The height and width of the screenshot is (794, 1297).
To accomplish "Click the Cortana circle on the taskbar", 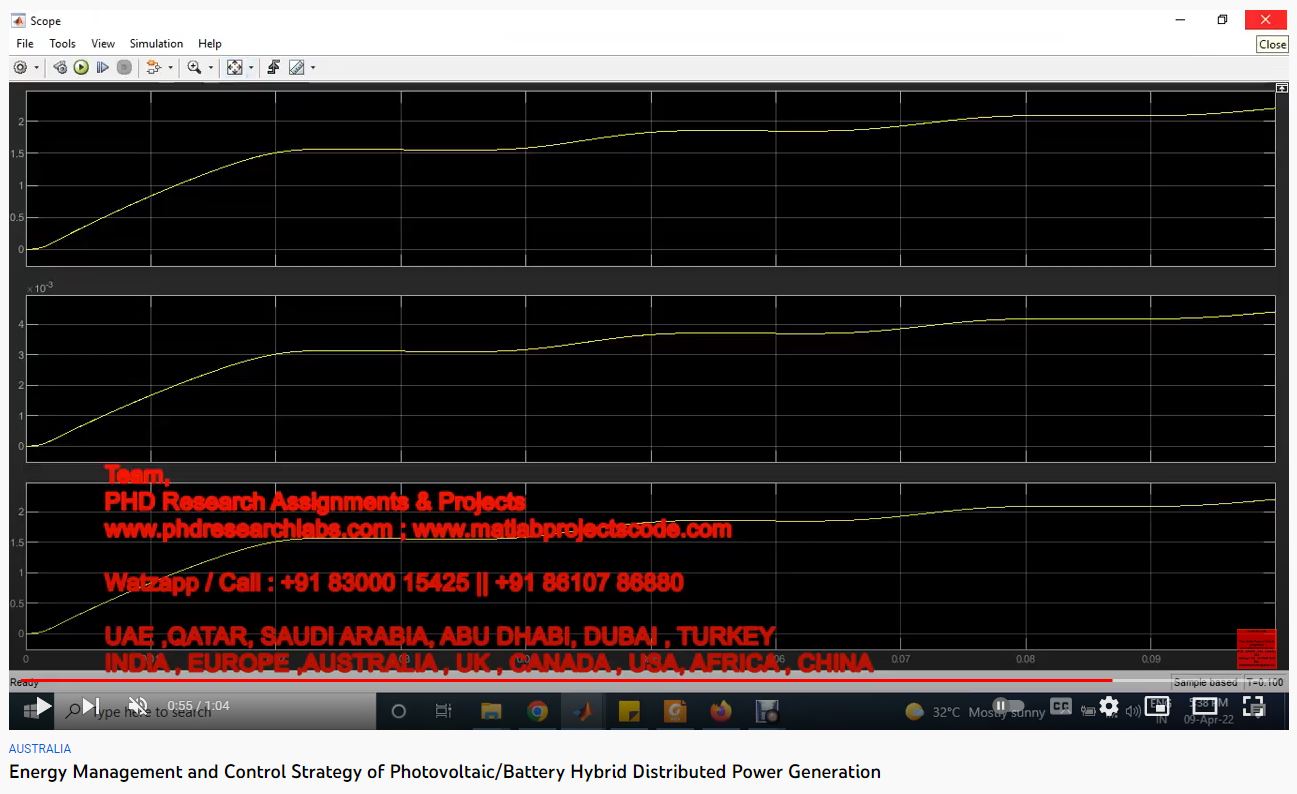I will pos(398,712).
